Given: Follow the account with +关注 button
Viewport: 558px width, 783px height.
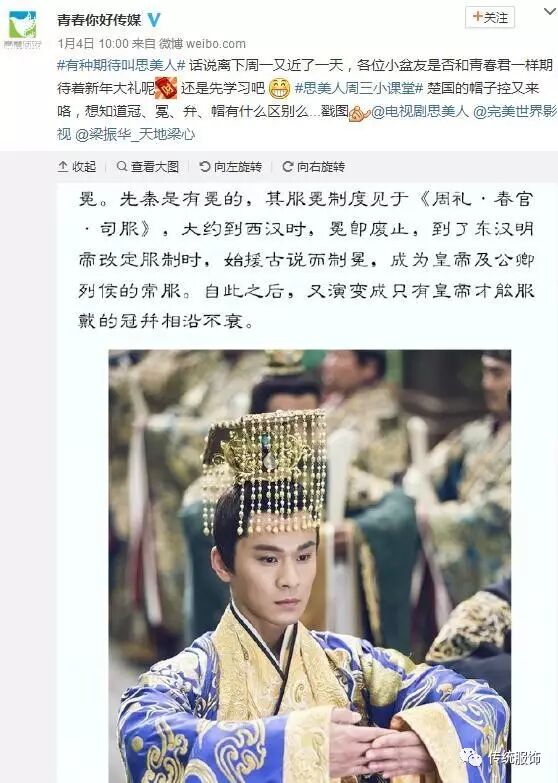Looking at the screenshot, I should (490, 17).
